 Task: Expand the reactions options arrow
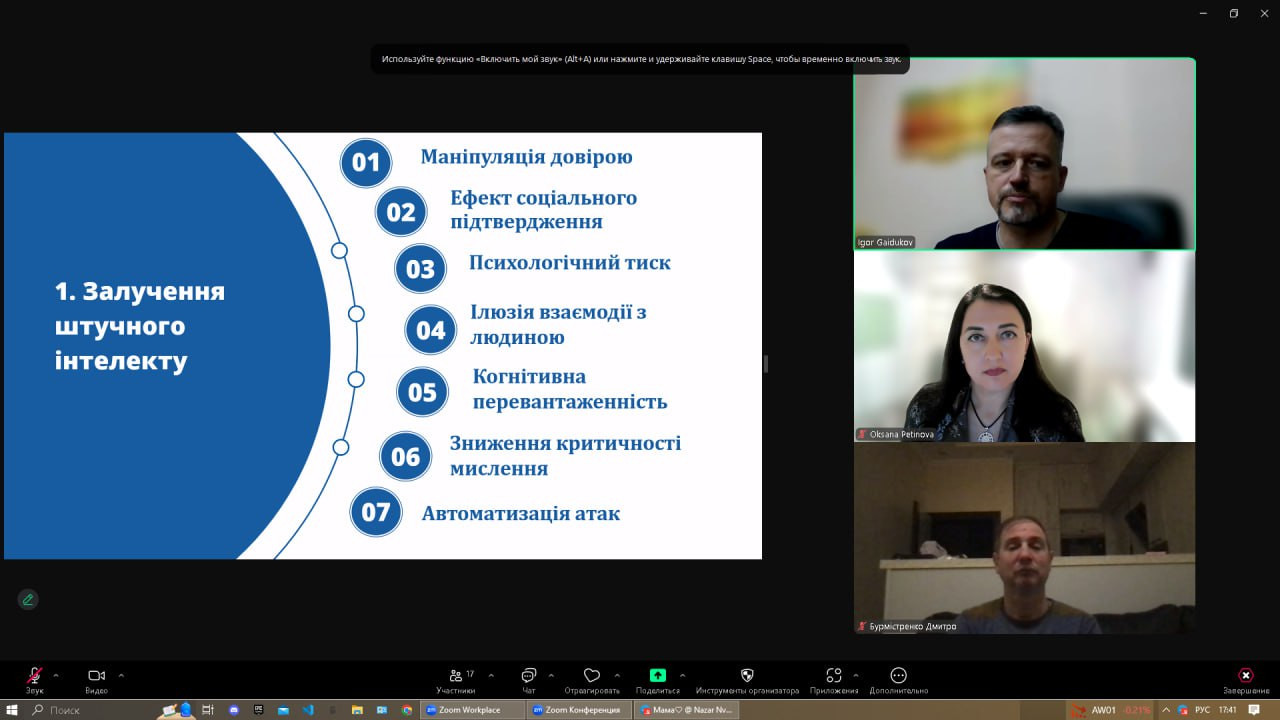coord(617,675)
